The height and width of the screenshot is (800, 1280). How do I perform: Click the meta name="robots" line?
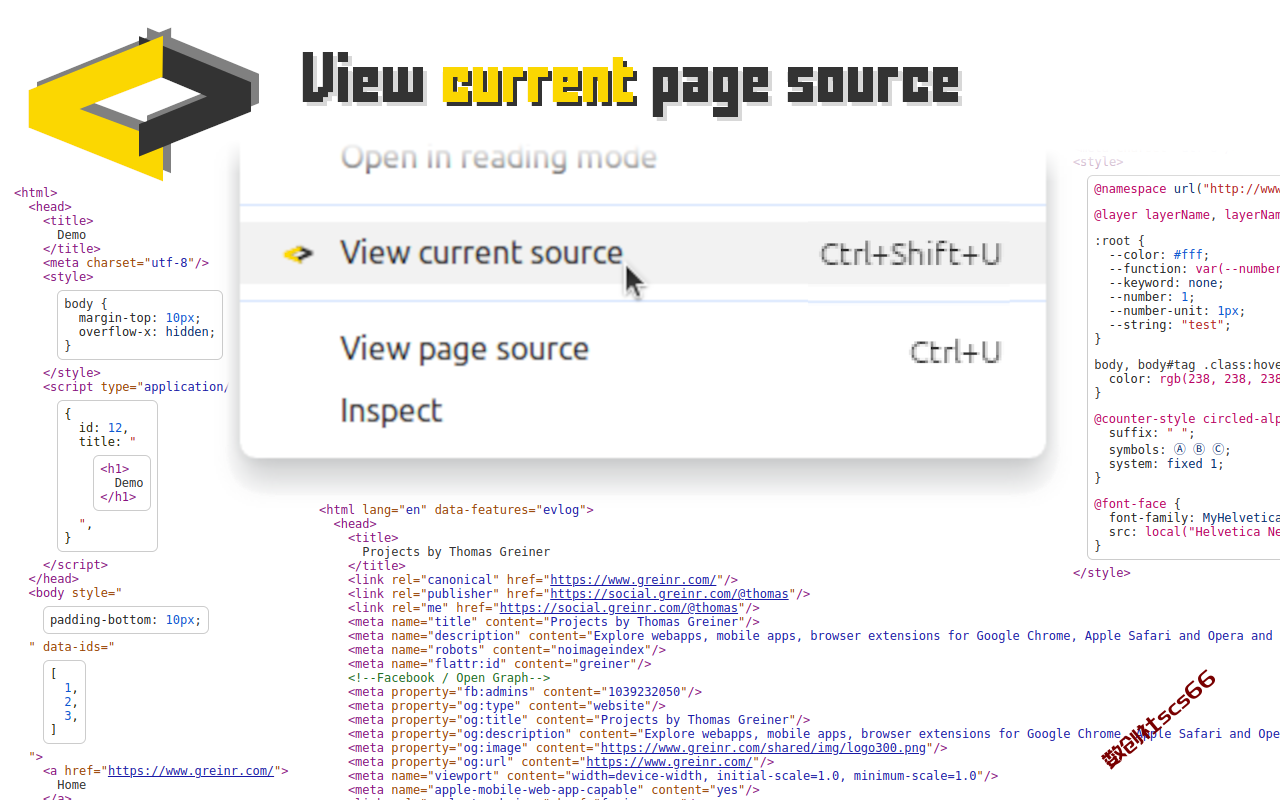click(507, 650)
